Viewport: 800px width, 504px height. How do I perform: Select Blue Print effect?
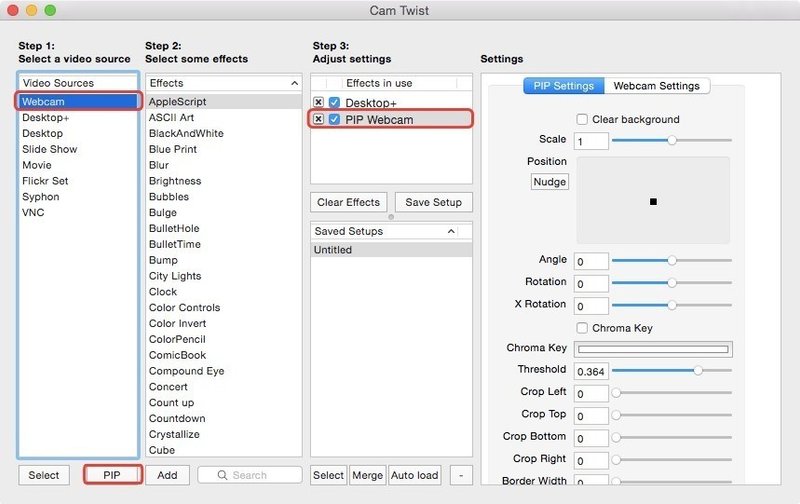[224, 149]
